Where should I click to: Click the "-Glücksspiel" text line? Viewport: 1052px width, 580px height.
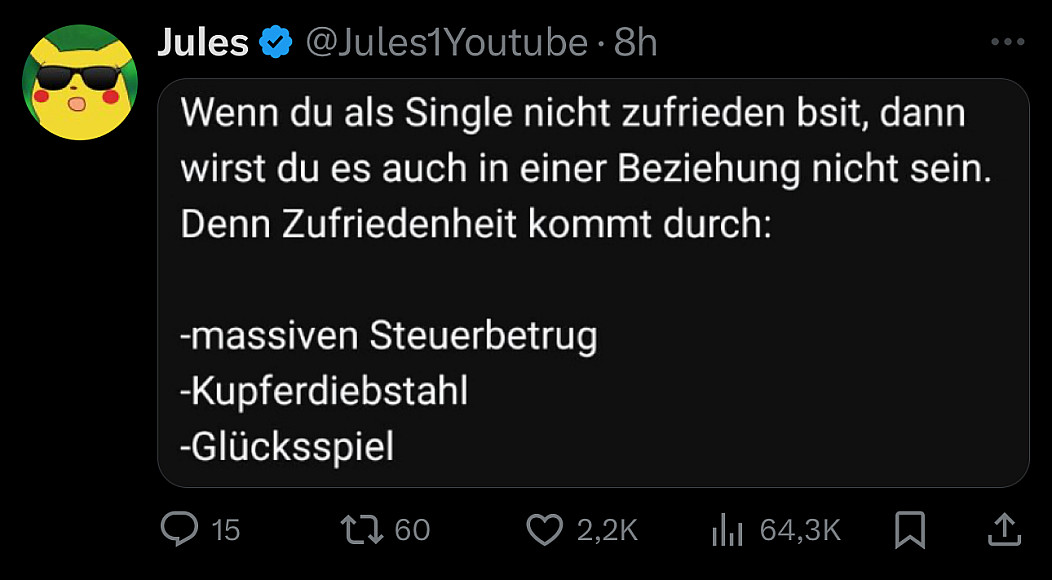(x=287, y=446)
